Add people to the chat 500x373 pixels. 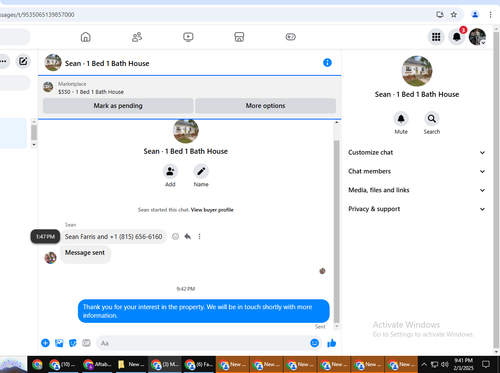coord(170,171)
